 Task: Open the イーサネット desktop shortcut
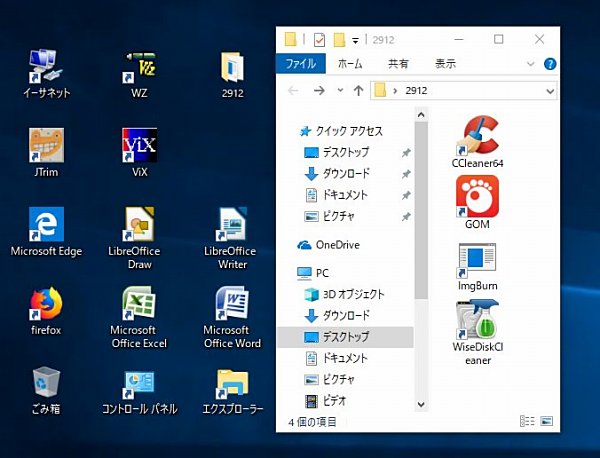point(46,73)
